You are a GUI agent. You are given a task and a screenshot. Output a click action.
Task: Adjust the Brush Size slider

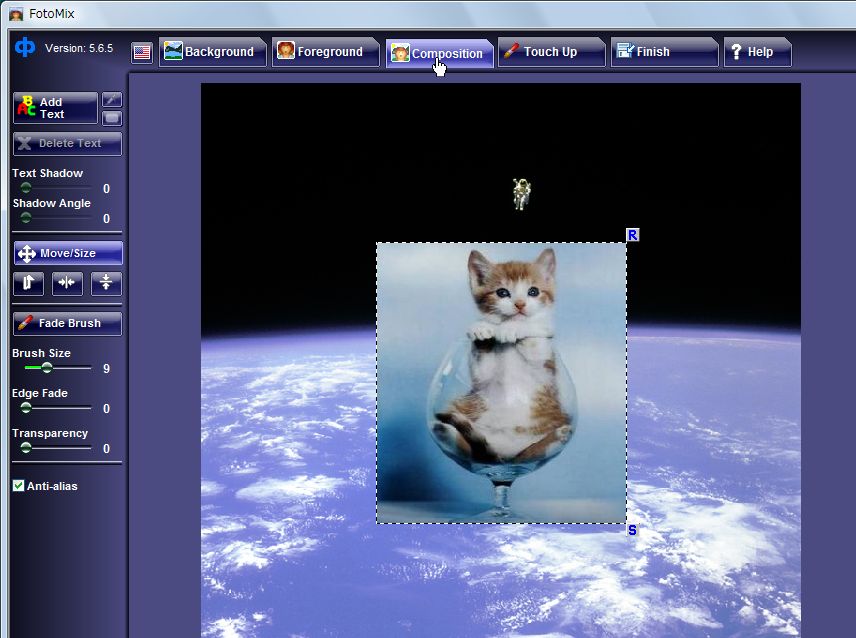pos(57,368)
